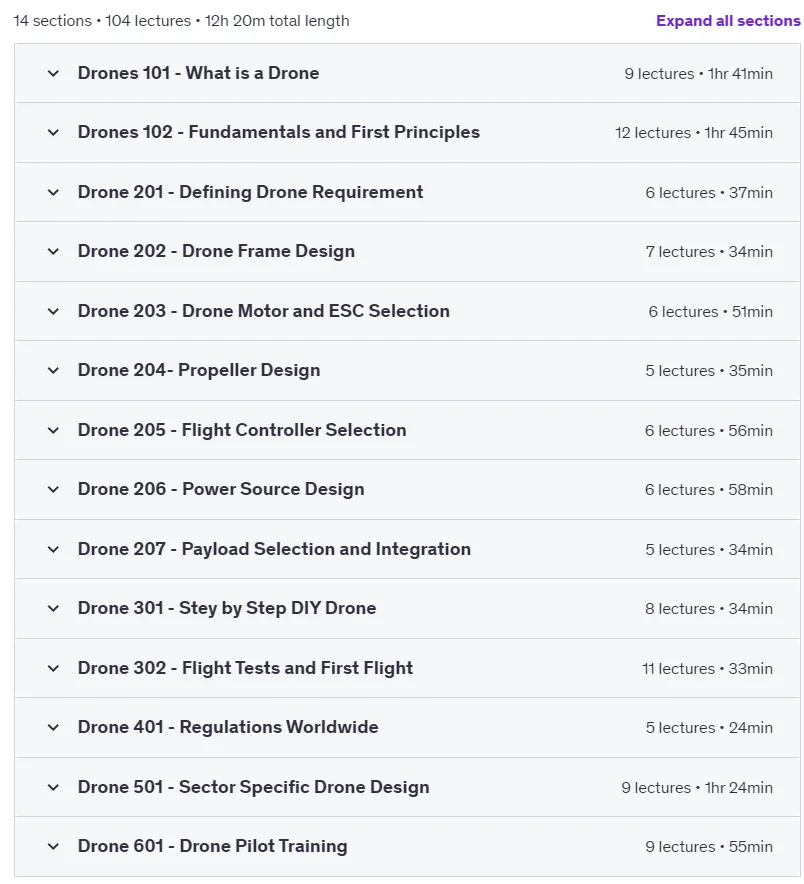Expand chevron for Drone 601 section

point(53,846)
